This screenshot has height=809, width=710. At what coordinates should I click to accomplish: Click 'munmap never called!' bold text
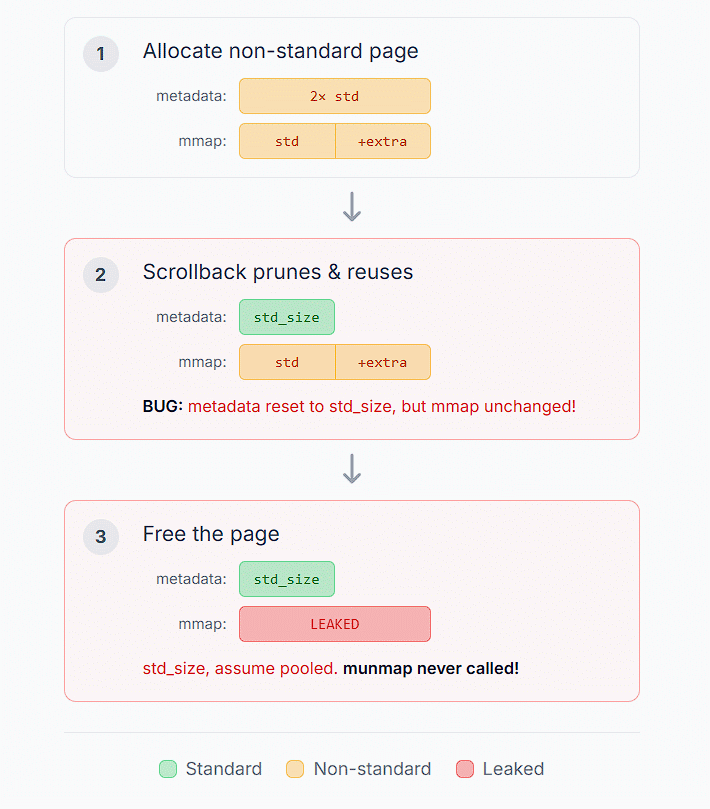(x=430, y=668)
